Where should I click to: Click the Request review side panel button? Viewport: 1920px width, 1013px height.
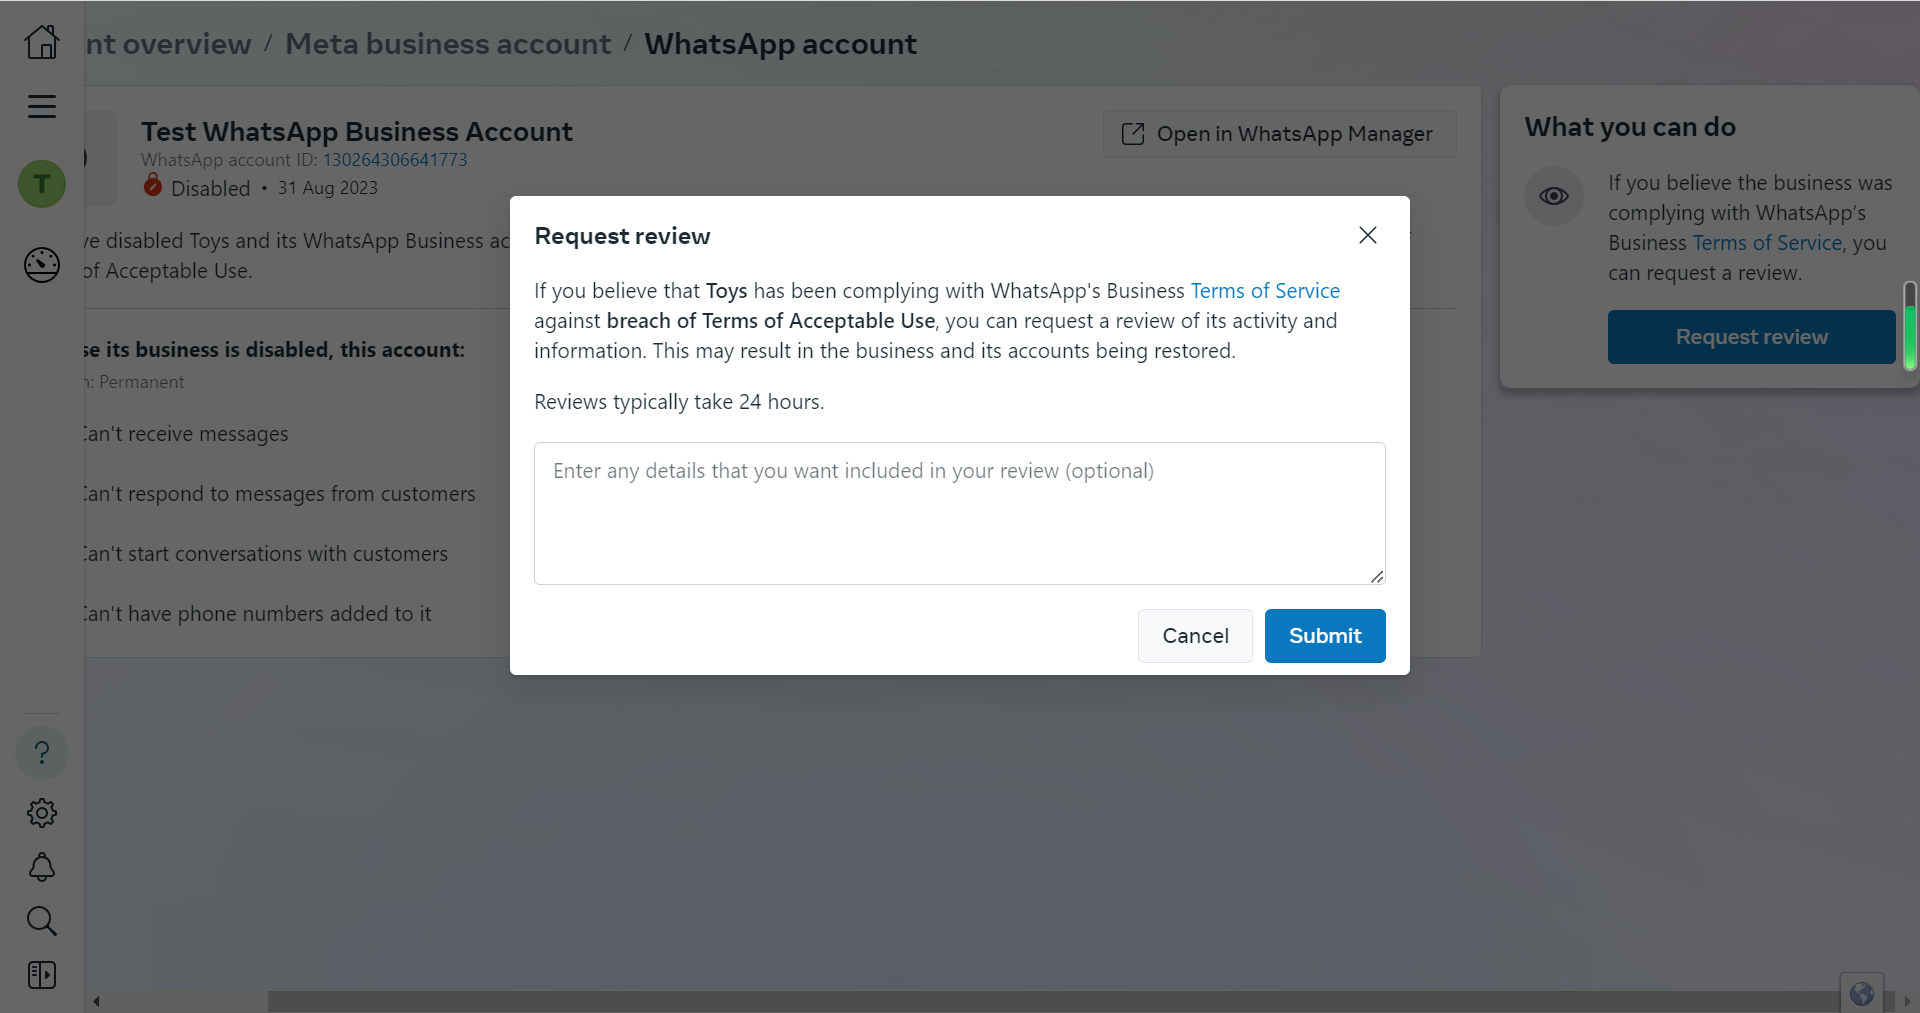[x=1751, y=337]
